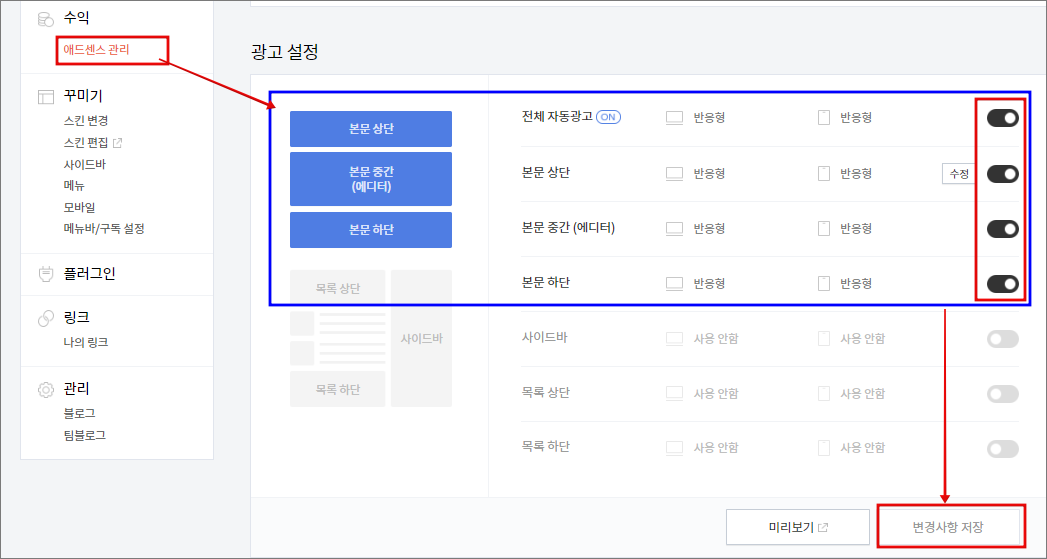Enable the 목록 하단 ad switch
The width and height of the screenshot is (1047, 559).
point(1003,448)
